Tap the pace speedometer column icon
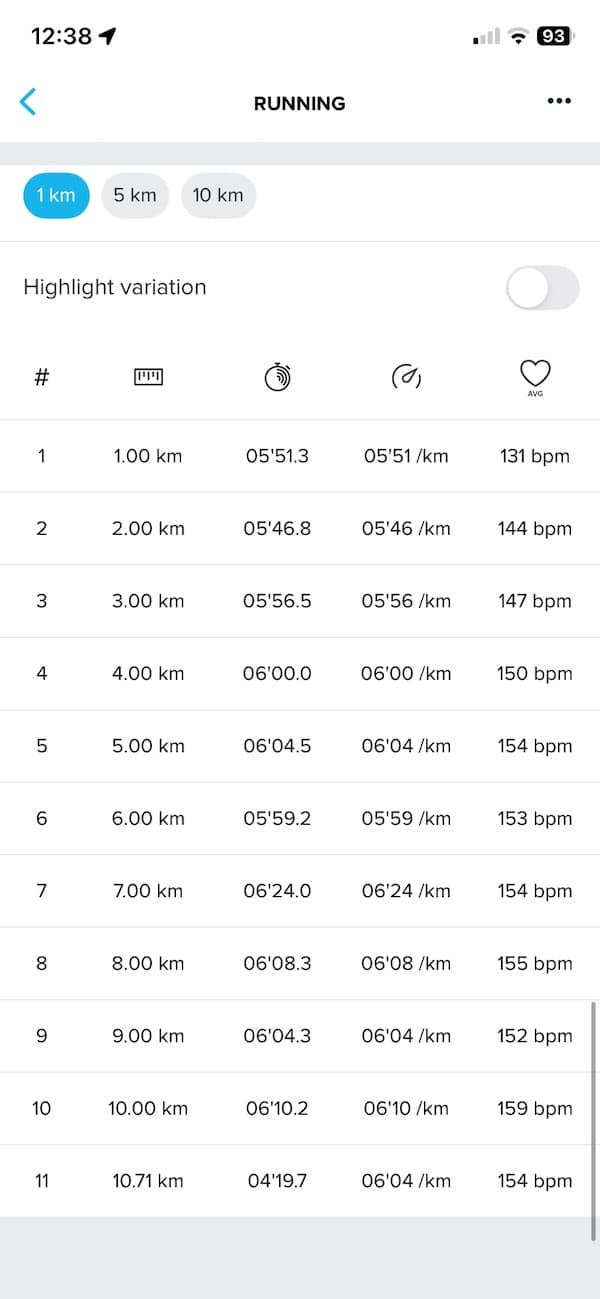 [x=405, y=377]
